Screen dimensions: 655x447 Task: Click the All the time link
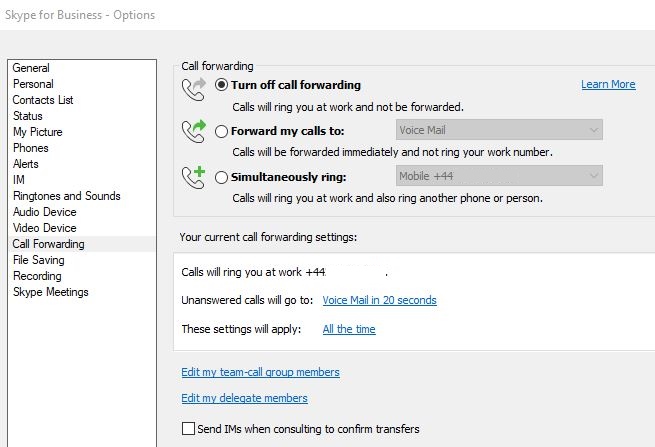pos(349,329)
